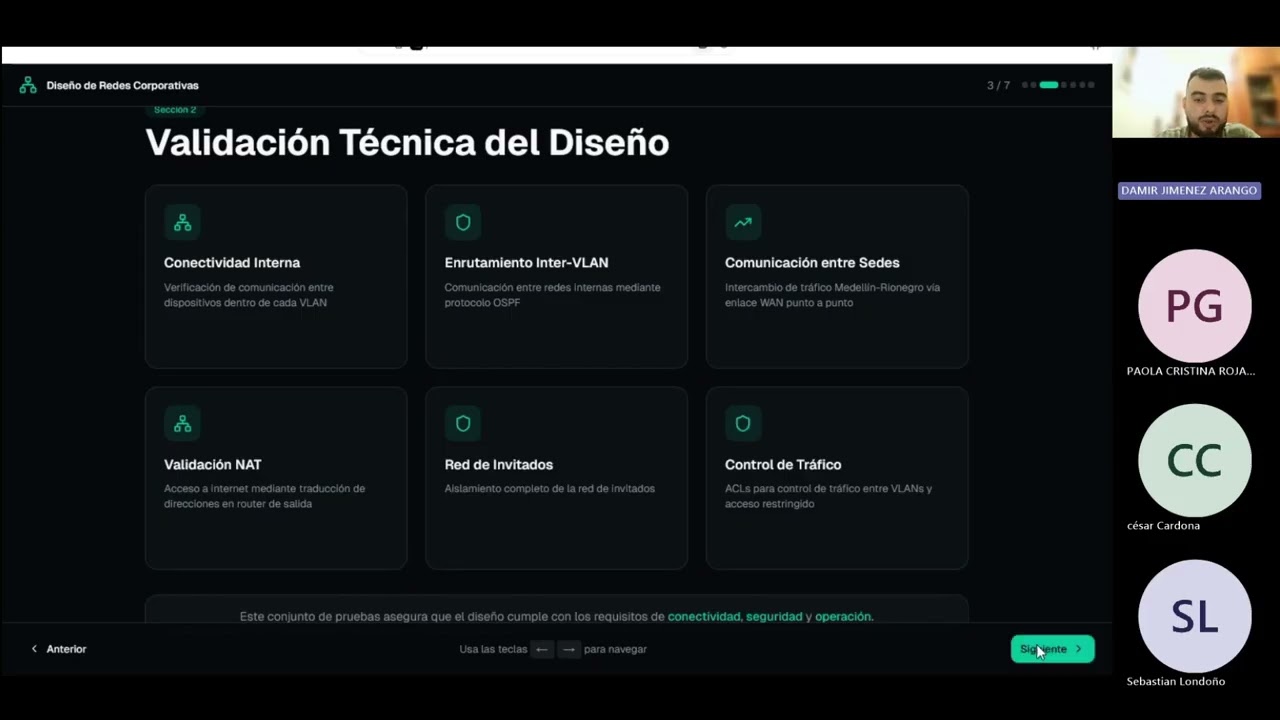This screenshot has width=1280, height=720.
Task: Select the presenter's webcam video thumbnail
Action: click(x=1196, y=92)
